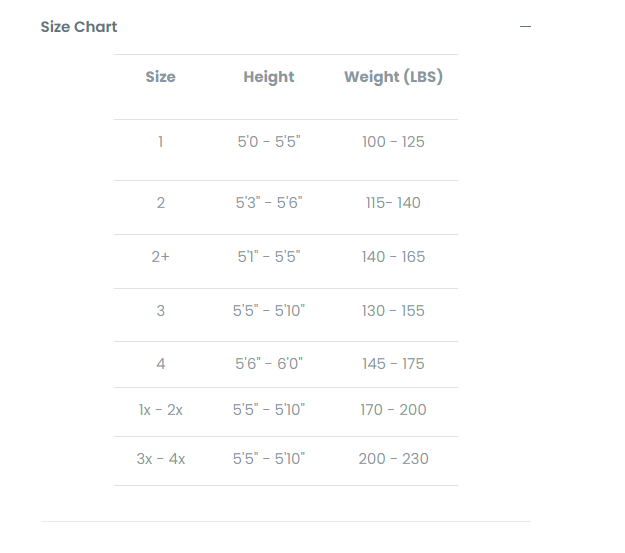Screen dimensions: 625x553
Task: Click the 140 - 165 weight value
Action: click(x=393, y=257)
